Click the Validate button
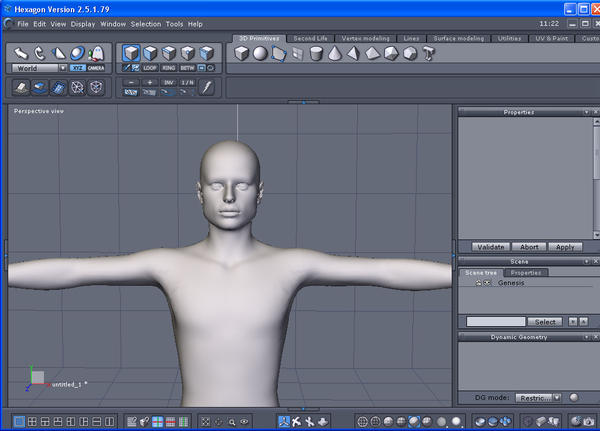The height and width of the screenshot is (431, 600). (x=491, y=246)
